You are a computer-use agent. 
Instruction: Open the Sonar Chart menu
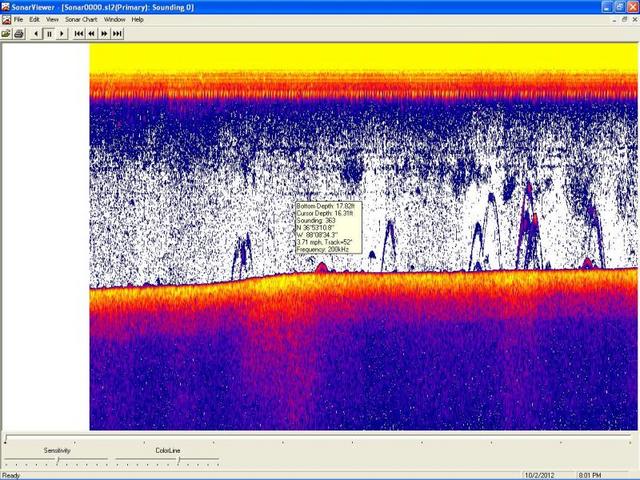81,20
